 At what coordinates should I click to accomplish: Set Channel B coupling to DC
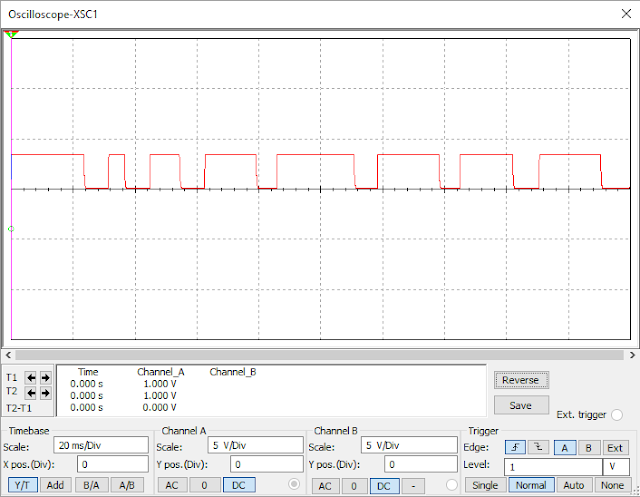[x=384, y=486]
